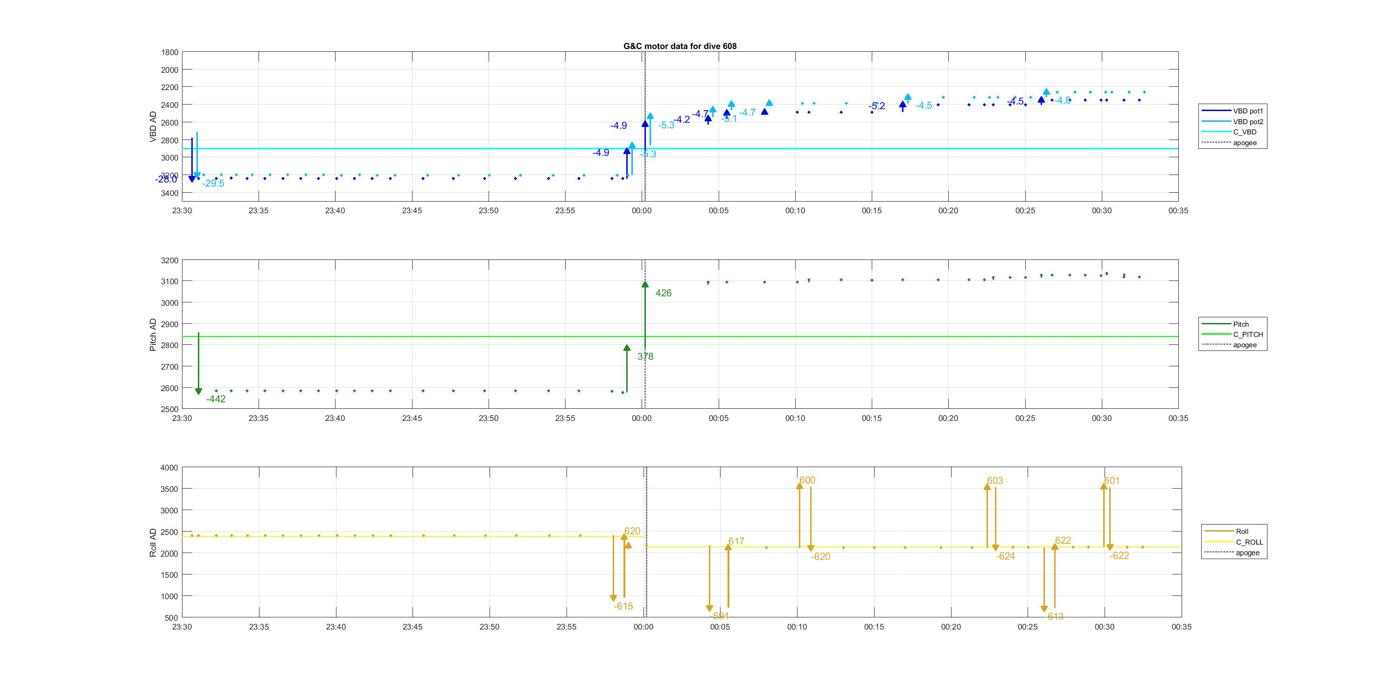Screen dimensions: 1400x693
Task: Click the '-4.8' VBD data label
Action: click(x=1062, y=100)
